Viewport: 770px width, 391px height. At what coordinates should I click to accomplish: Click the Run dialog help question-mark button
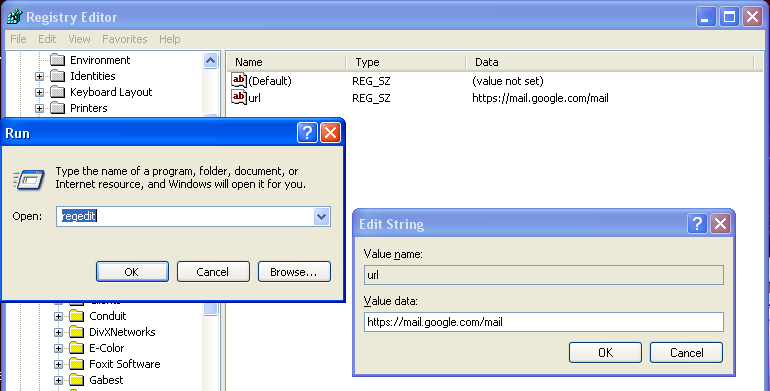coord(307,133)
